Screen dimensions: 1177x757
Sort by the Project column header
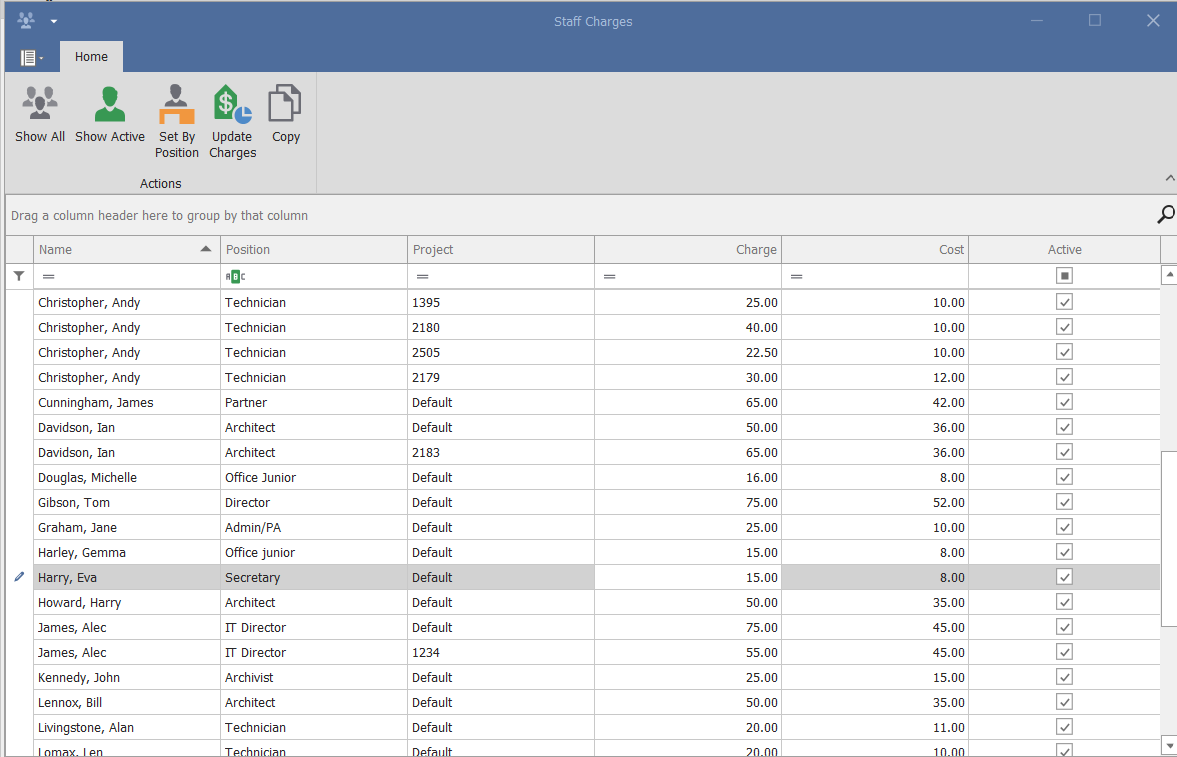[501, 249]
